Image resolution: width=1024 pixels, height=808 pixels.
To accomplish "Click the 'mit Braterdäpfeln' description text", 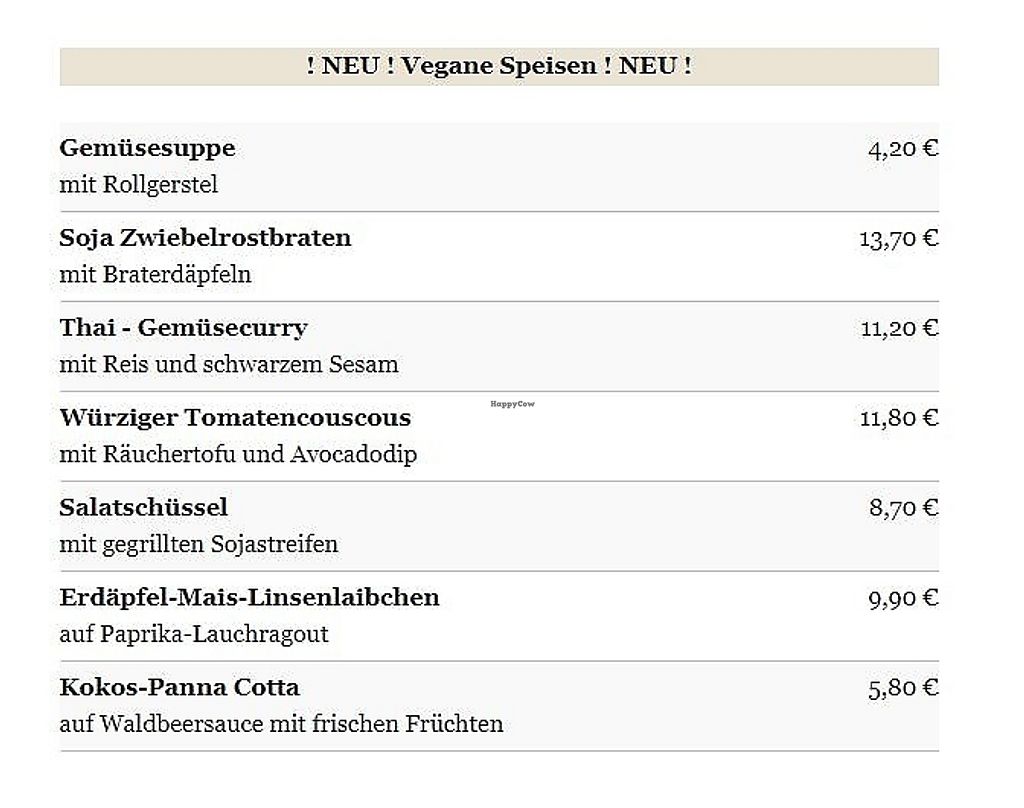I will [x=155, y=275].
